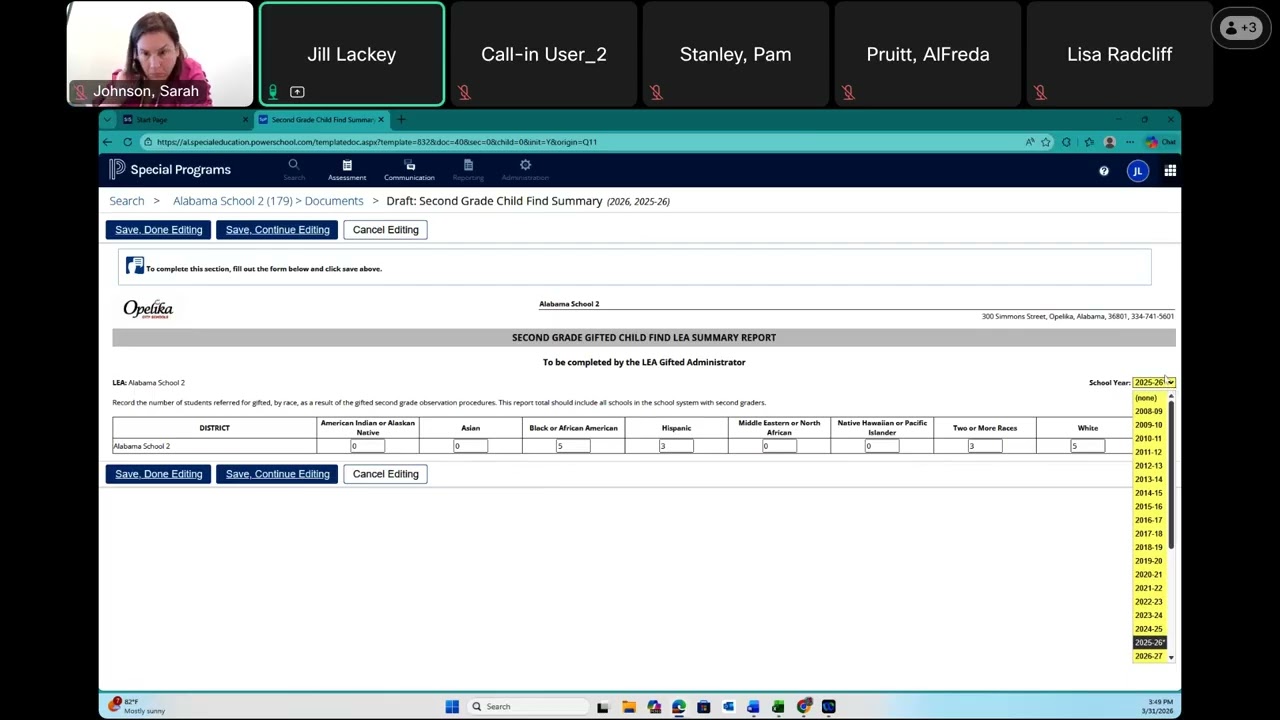
Task: Click the top Save, Done Editing button
Action: point(158,230)
